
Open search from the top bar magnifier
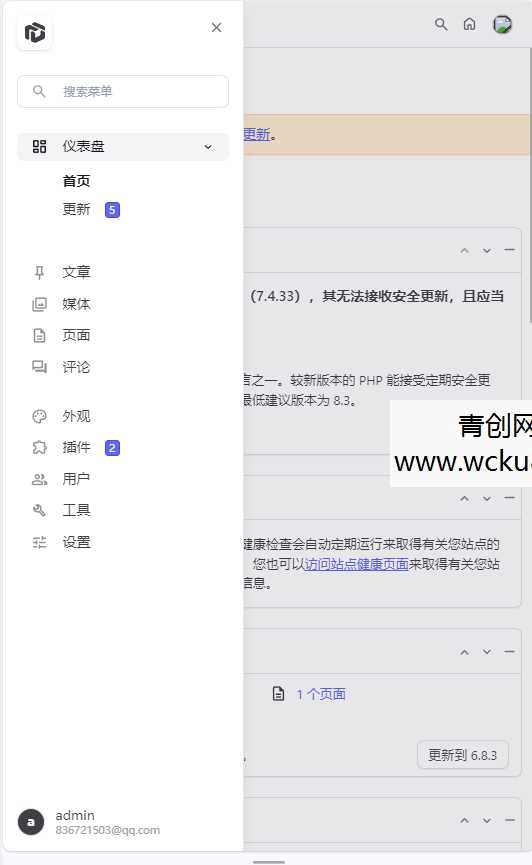coord(441,24)
